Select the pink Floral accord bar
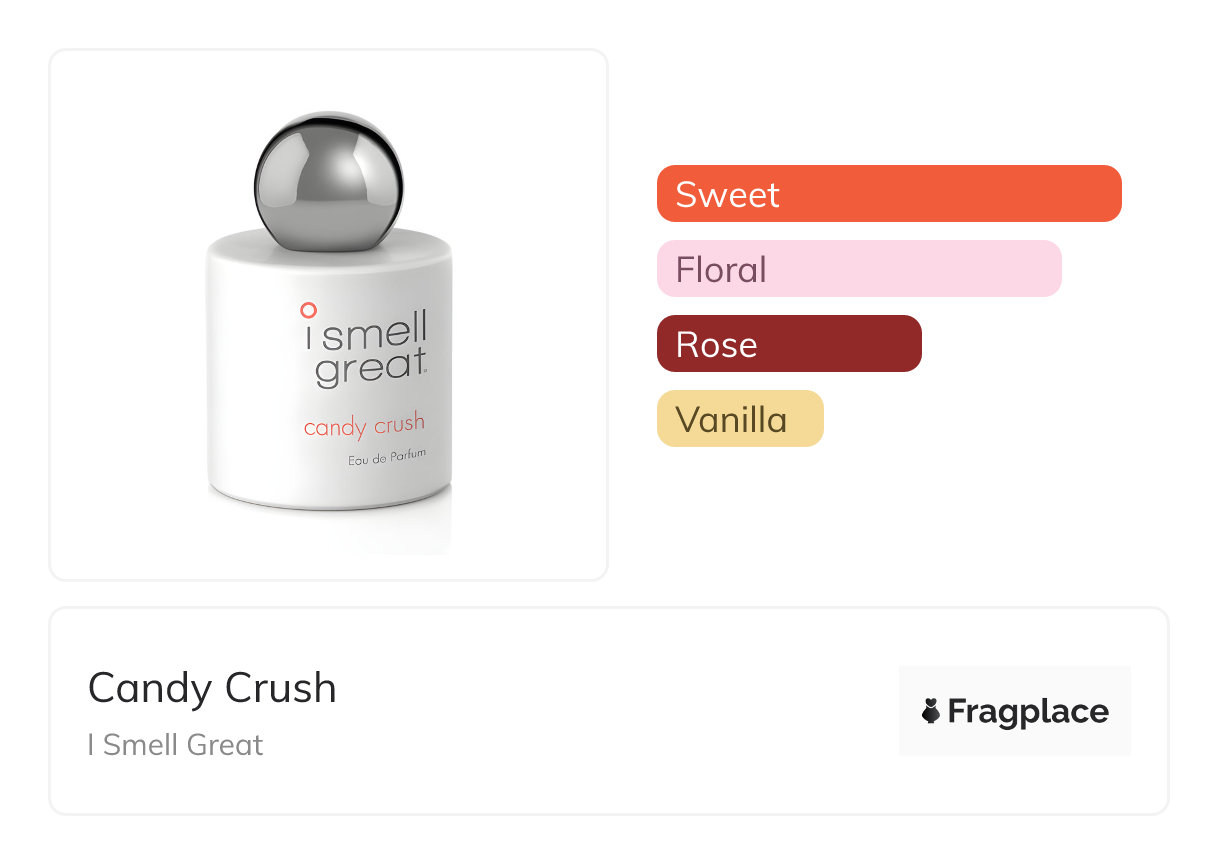1218x864 pixels. [x=900, y=269]
